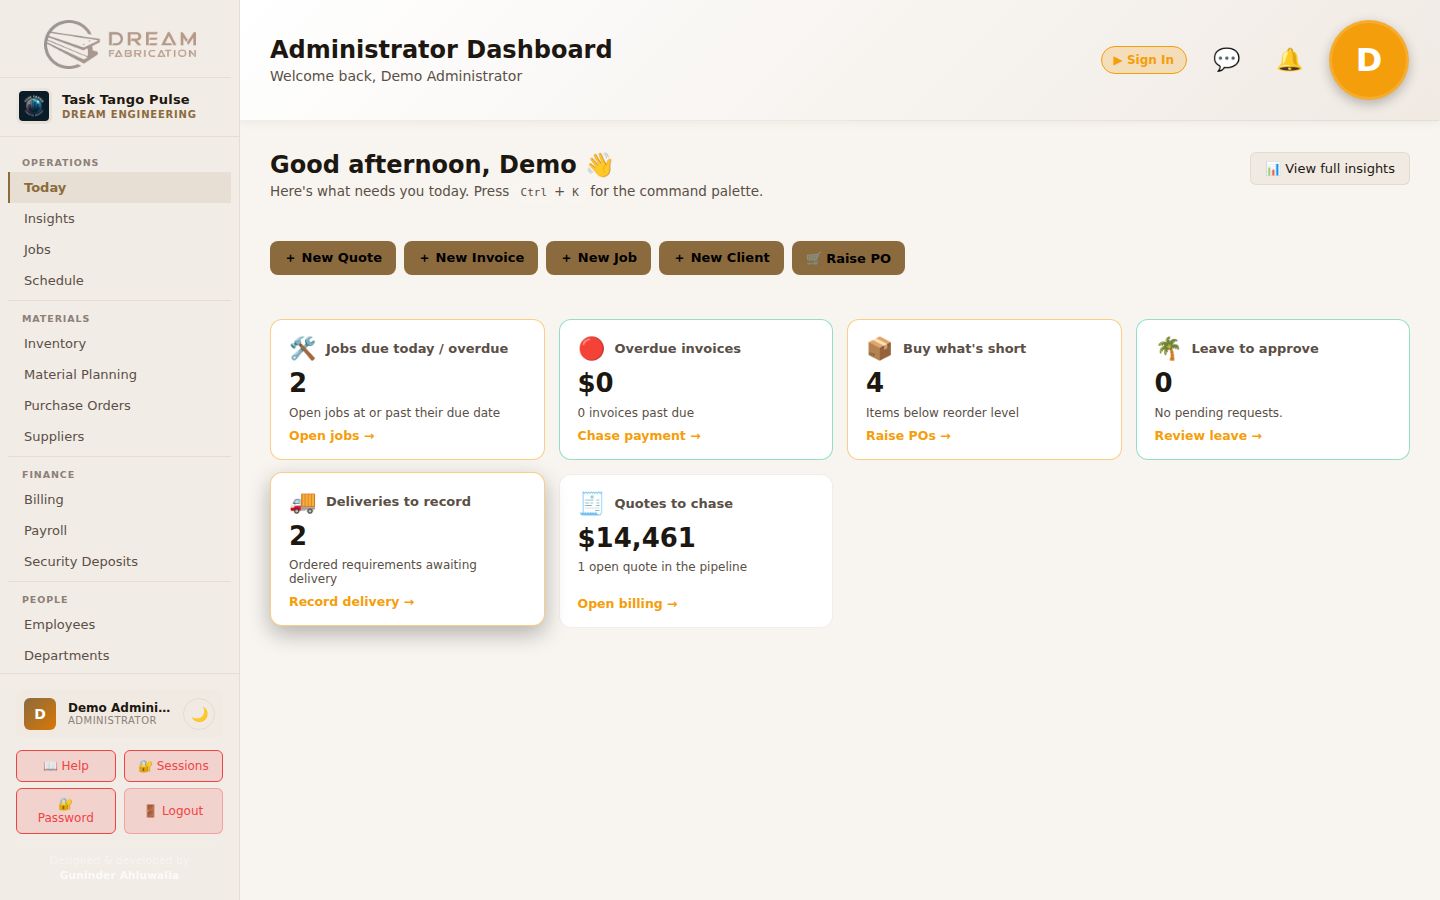Click the truck icon on Deliveries to record

point(303,501)
